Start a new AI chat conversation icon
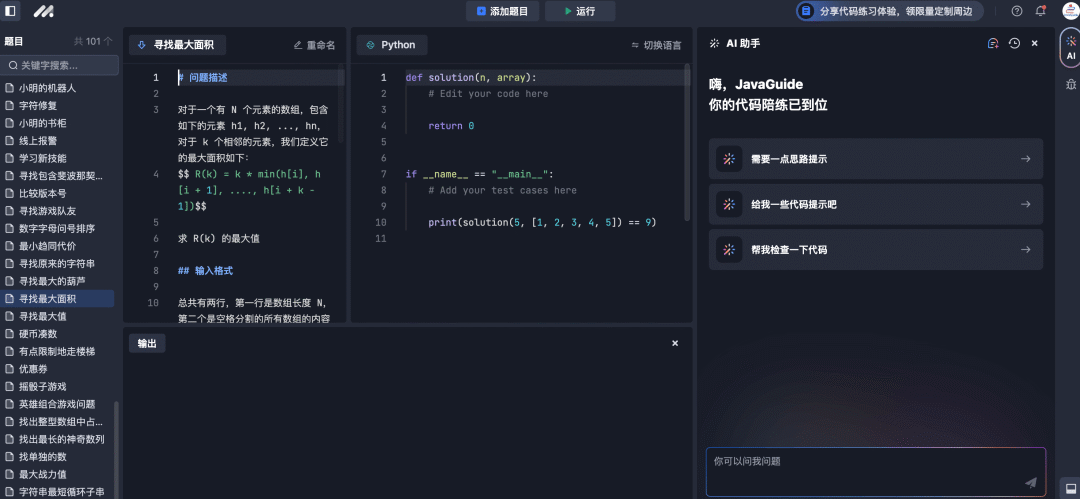Screen dimensions: 1080x499 [x=993, y=43]
